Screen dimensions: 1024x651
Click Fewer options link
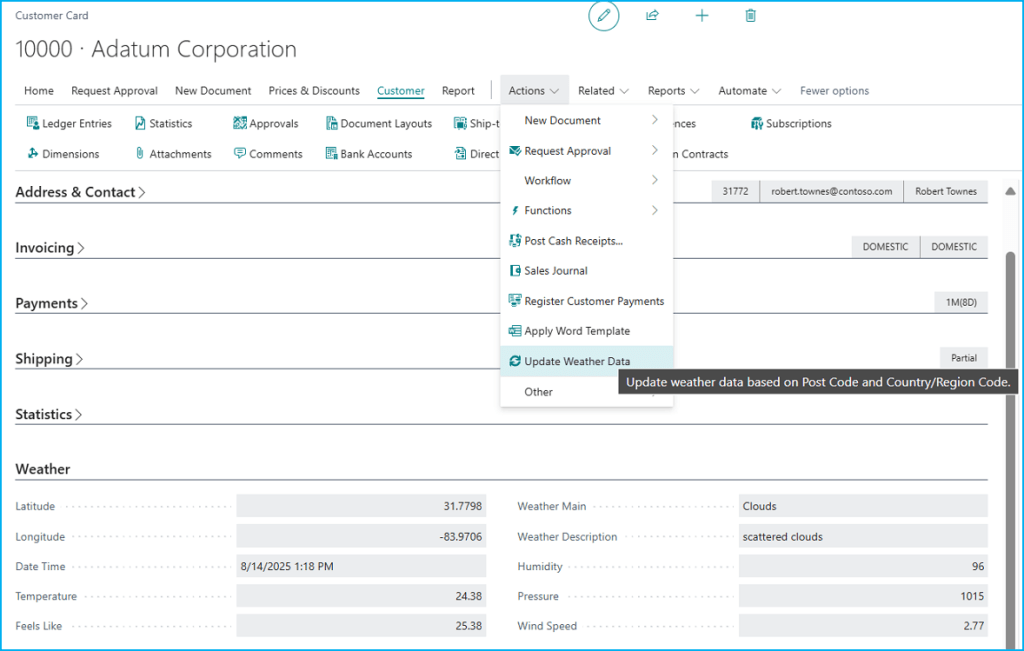pos(834,91)
